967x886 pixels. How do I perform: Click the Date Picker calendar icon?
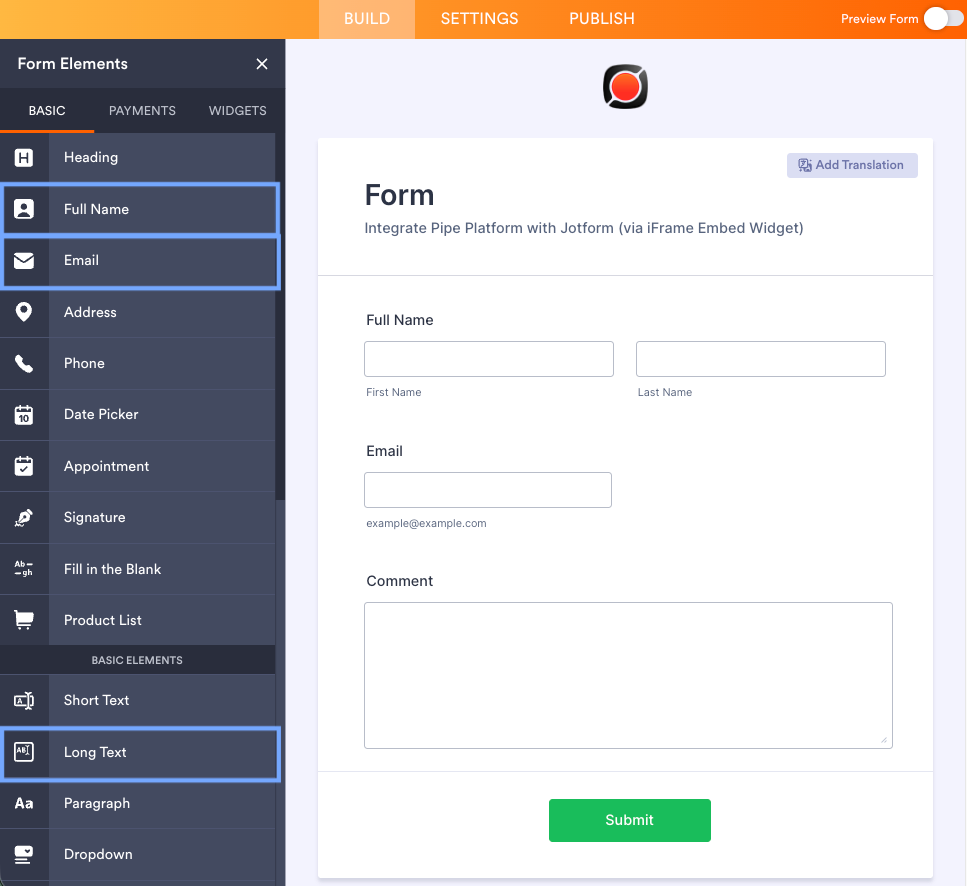coord(23,415)
